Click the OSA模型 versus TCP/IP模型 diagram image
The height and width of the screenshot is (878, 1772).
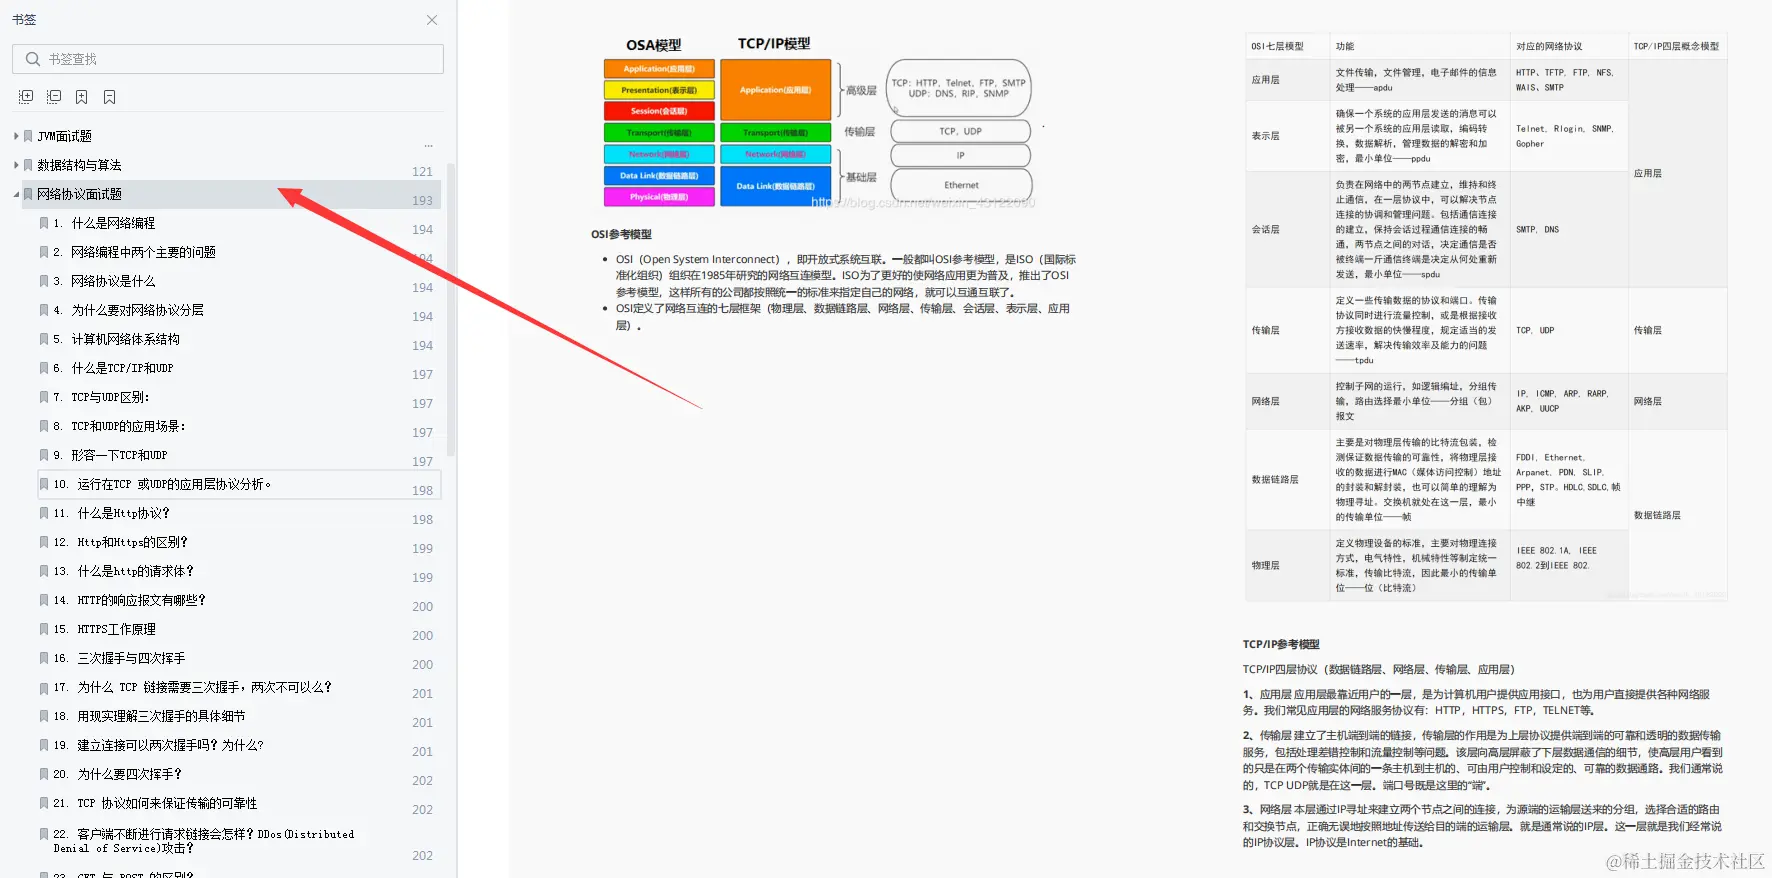[x=820, y=122]
